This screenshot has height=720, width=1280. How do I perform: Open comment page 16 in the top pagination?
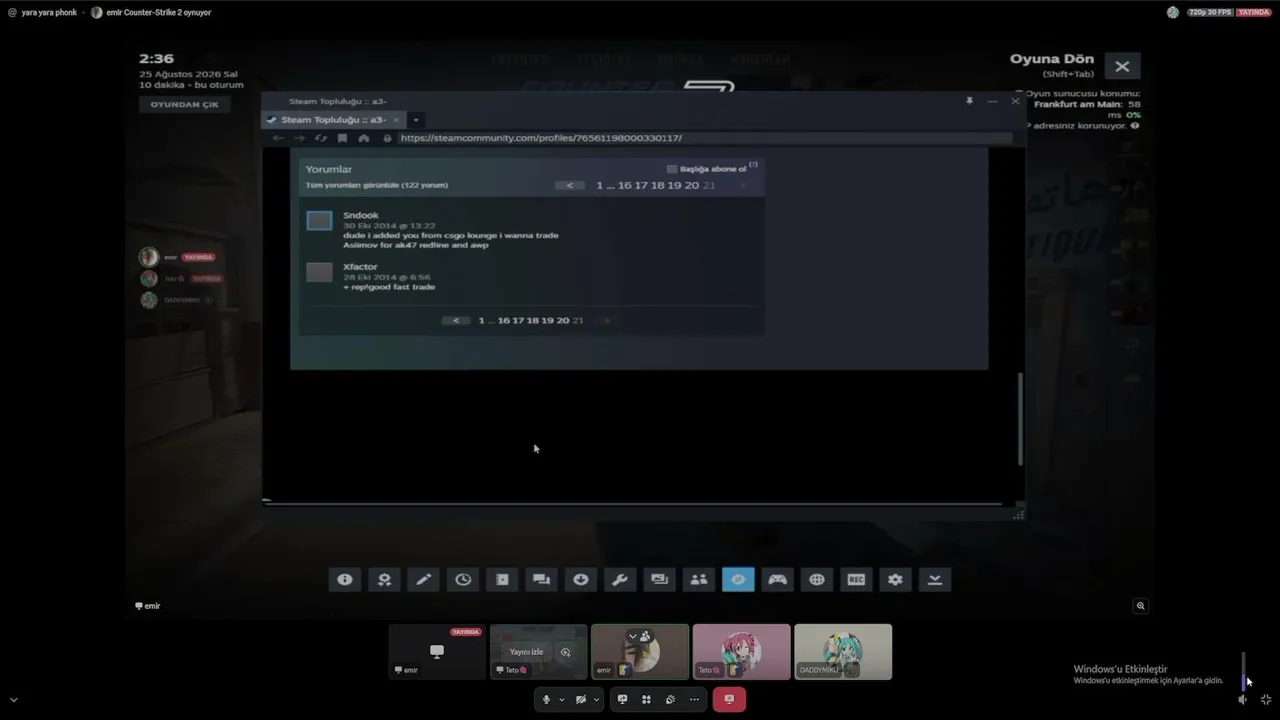625,185
